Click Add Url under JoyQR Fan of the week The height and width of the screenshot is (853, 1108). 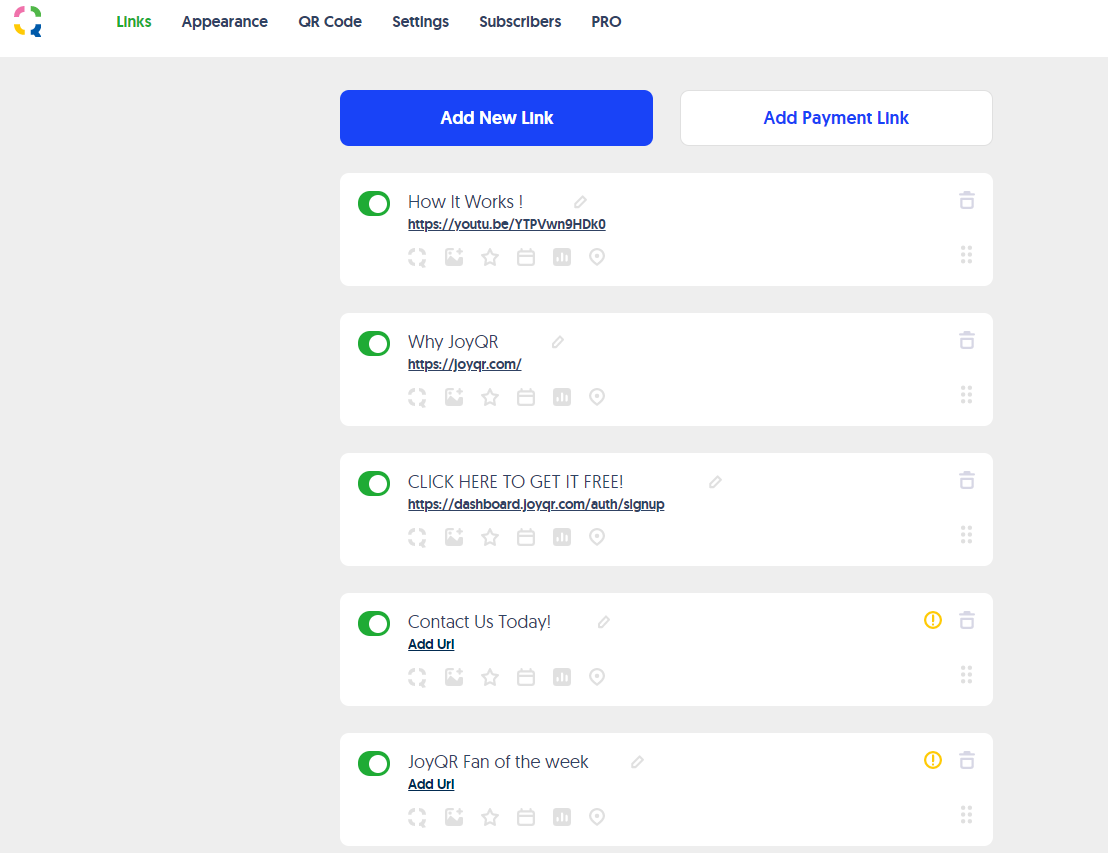point(431,784)
